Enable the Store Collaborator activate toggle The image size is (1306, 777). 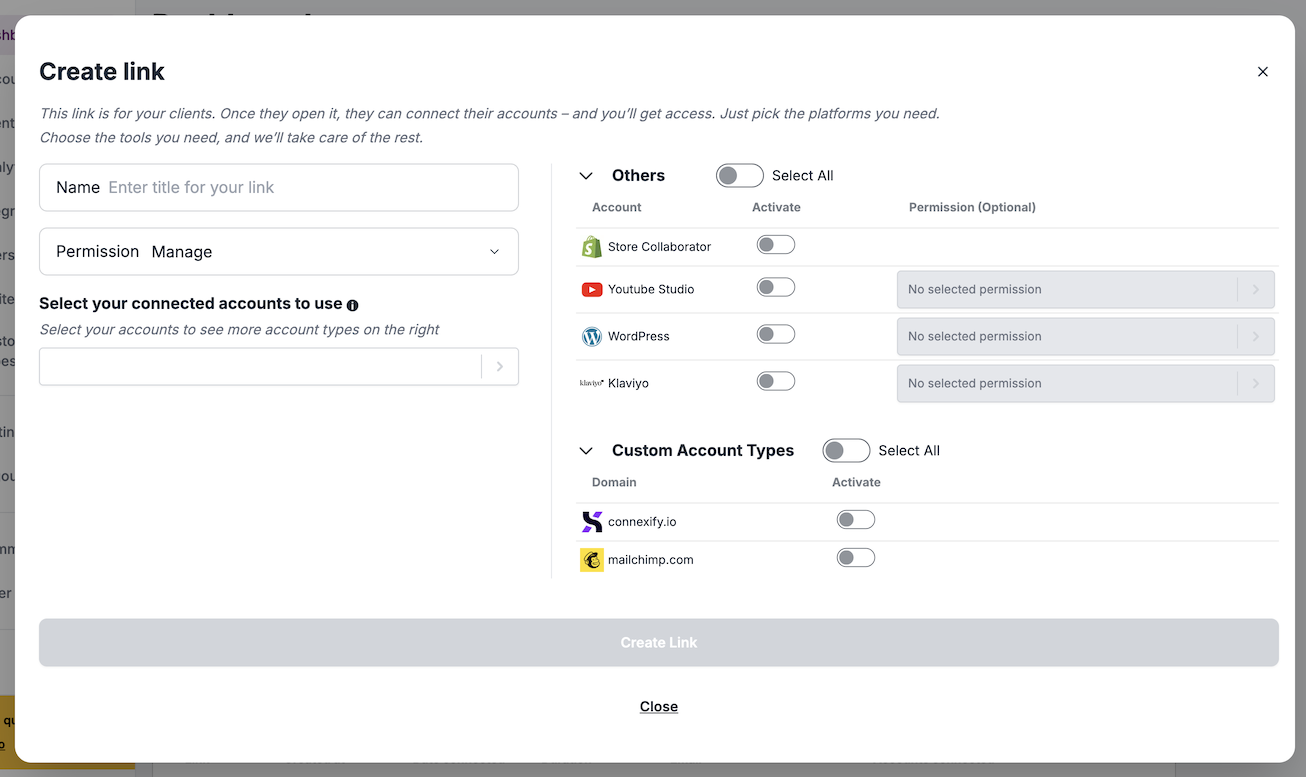[775, 245]
